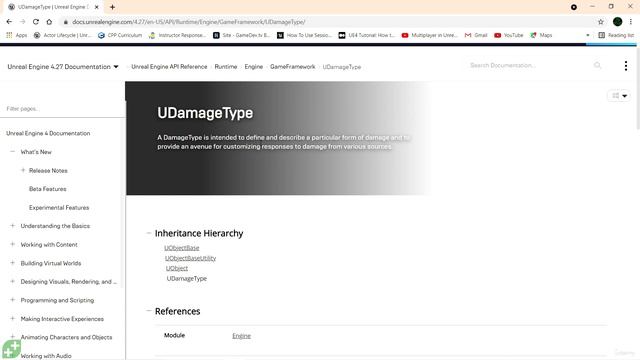Open the Actor Lifecycle bookmark
The image size is (640, 360).
coord(62,36)
